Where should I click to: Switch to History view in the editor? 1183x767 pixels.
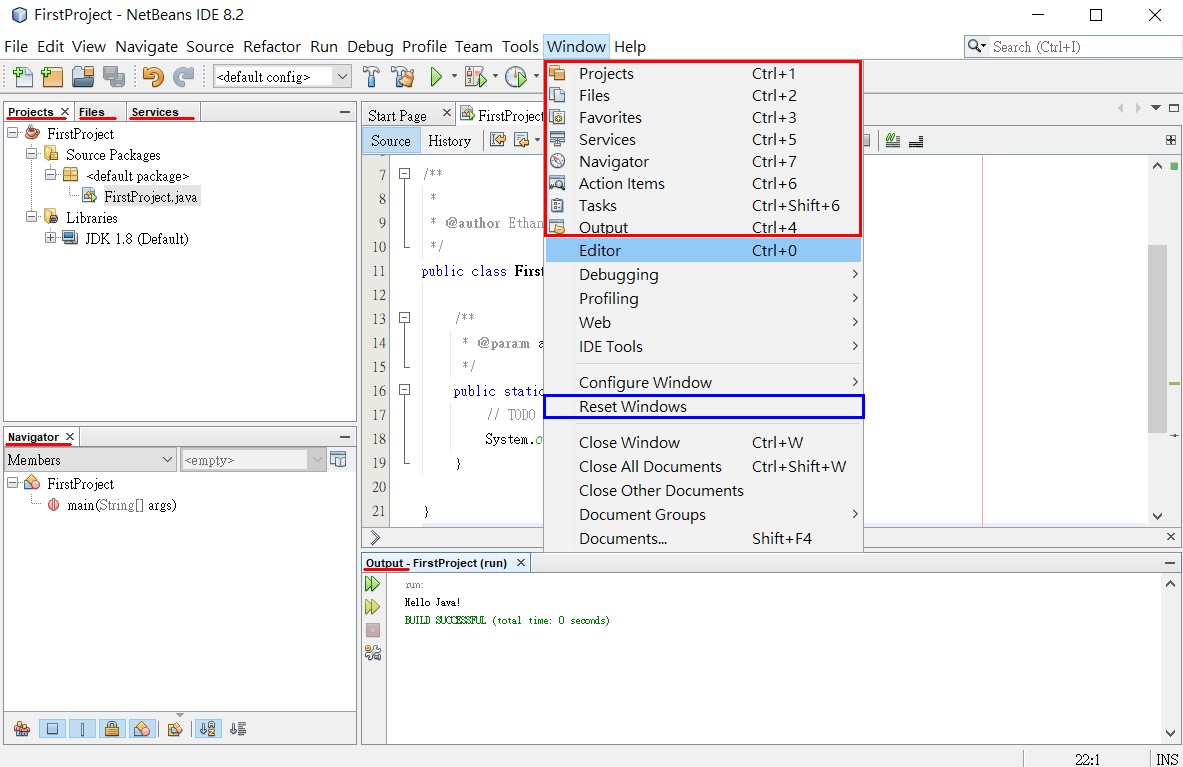(x=450, y=140)
